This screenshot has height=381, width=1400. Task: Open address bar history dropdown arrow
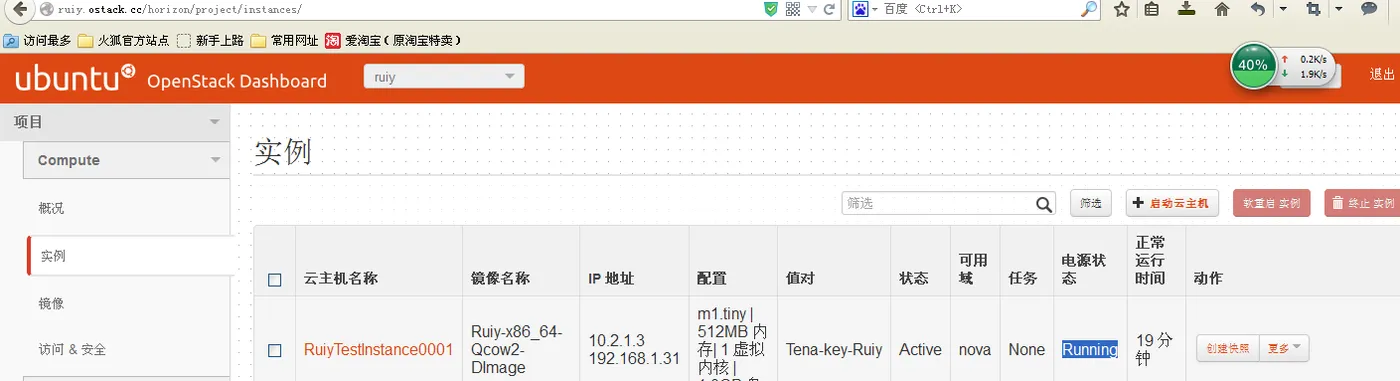(811, 9)
